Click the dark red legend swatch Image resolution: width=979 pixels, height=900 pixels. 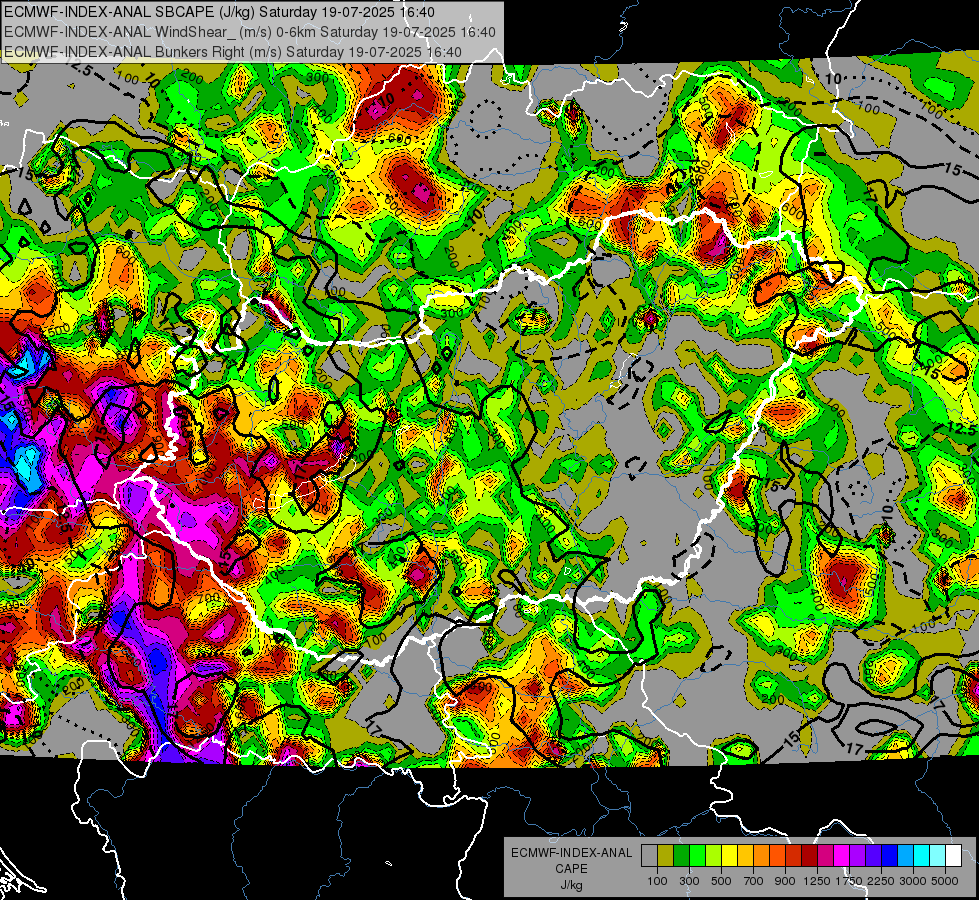tap(810, 856)
